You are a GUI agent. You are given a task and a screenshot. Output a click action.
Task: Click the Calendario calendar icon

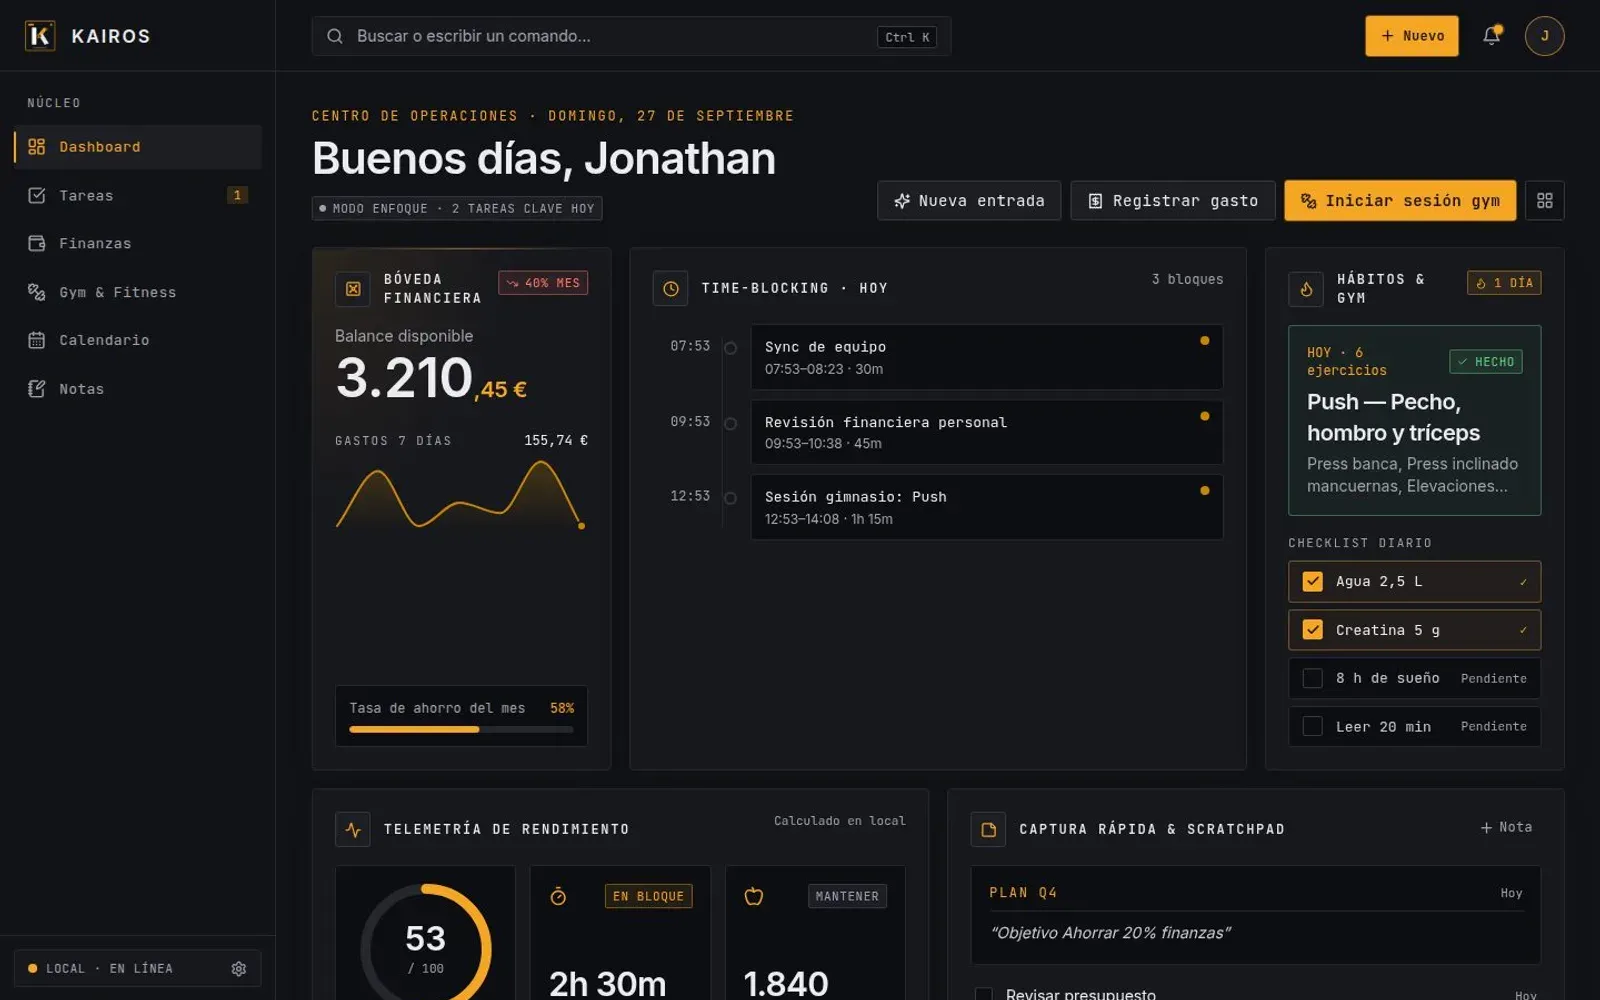(x=37, y=340)
